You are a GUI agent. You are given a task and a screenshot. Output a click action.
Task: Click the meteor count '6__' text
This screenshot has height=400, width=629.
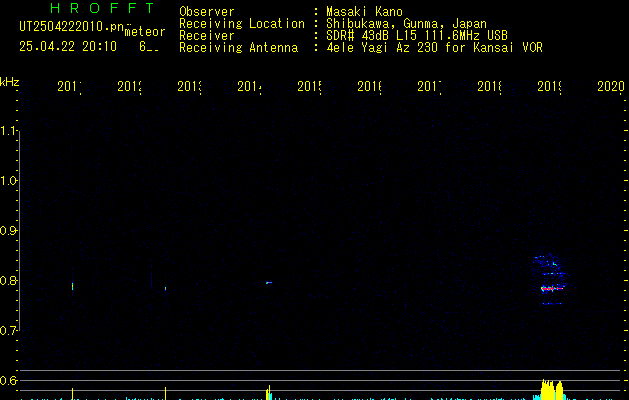149,47
